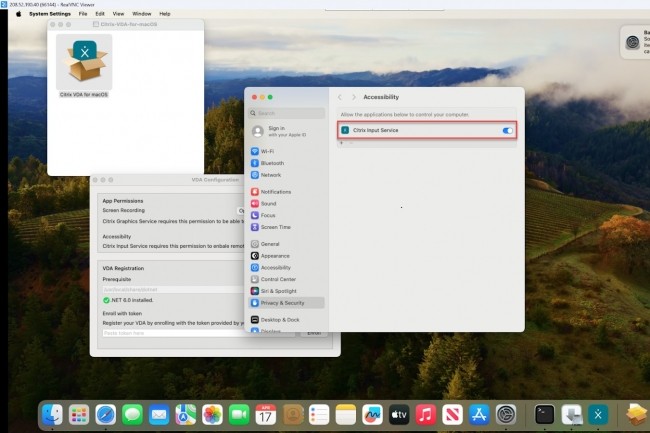Viewport: 650px width, 433px height.
Task: Open Apple TV from the Dock
Action: (399, 414)
